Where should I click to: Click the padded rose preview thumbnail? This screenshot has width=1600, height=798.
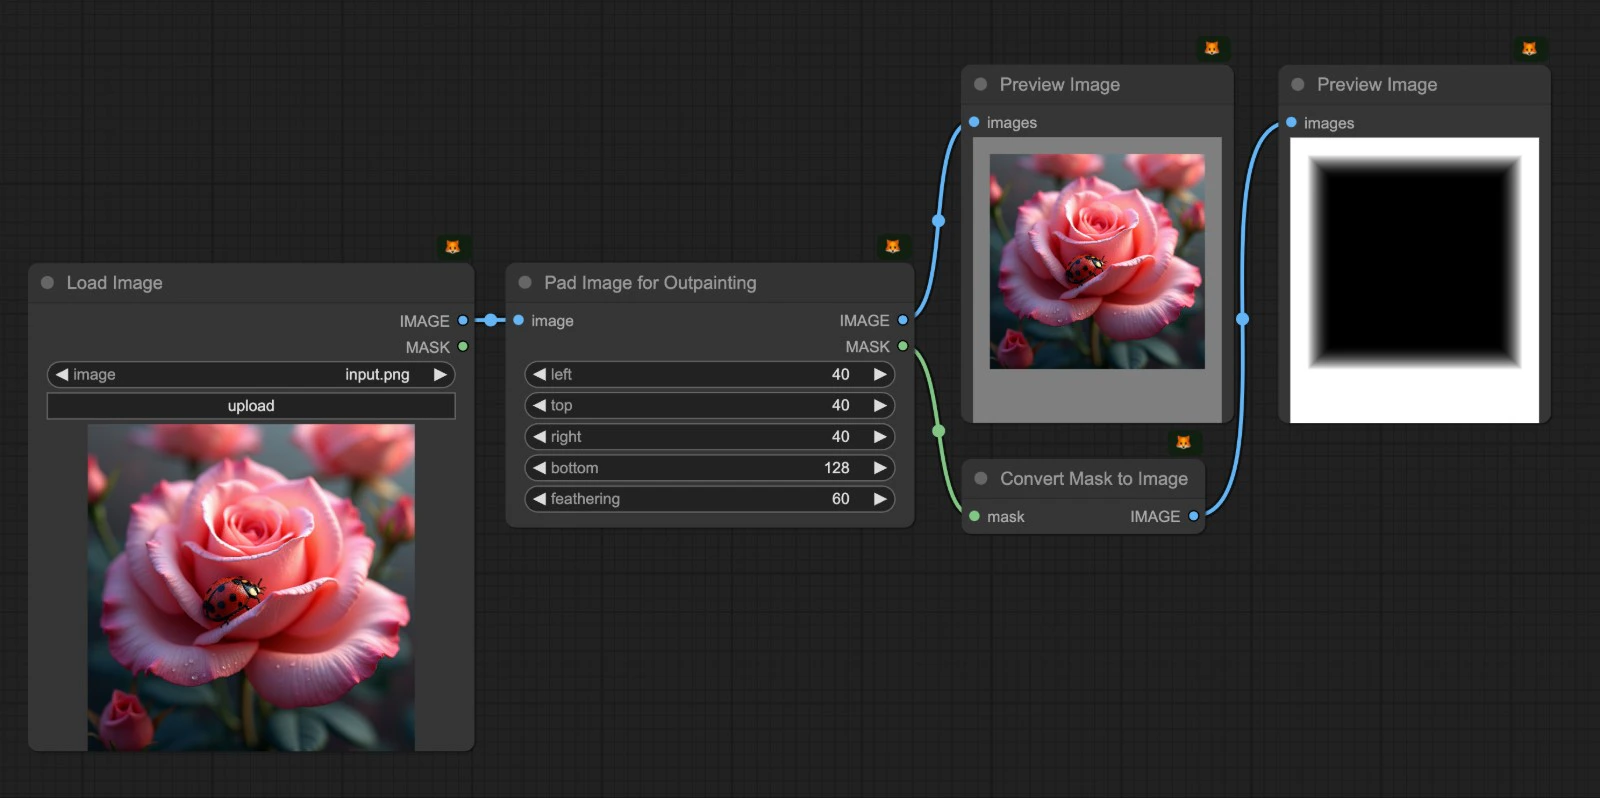(x=1097, y=262)
